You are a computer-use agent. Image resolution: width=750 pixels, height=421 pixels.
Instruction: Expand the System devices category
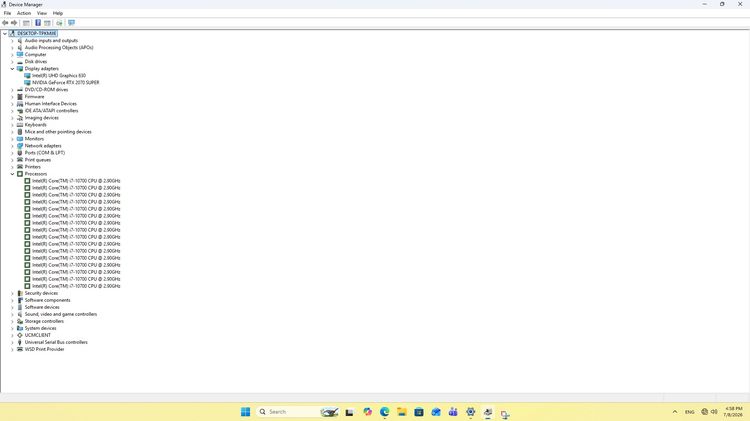pos(12,329)
